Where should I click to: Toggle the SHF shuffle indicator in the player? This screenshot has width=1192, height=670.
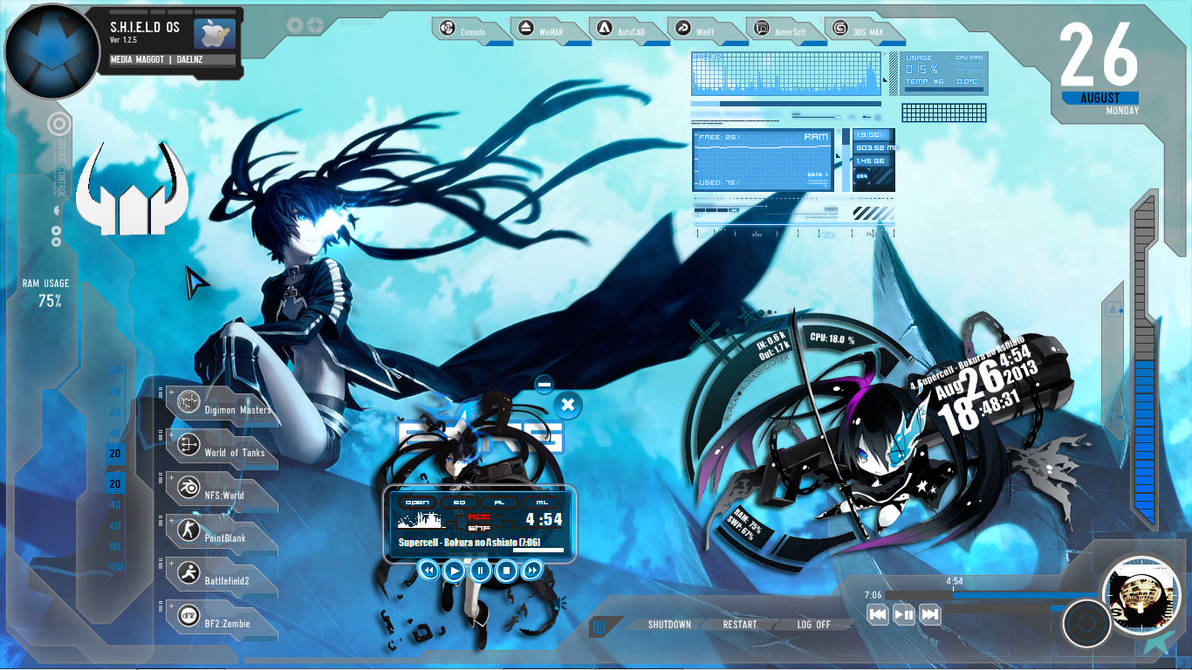[x=479, y=528]
